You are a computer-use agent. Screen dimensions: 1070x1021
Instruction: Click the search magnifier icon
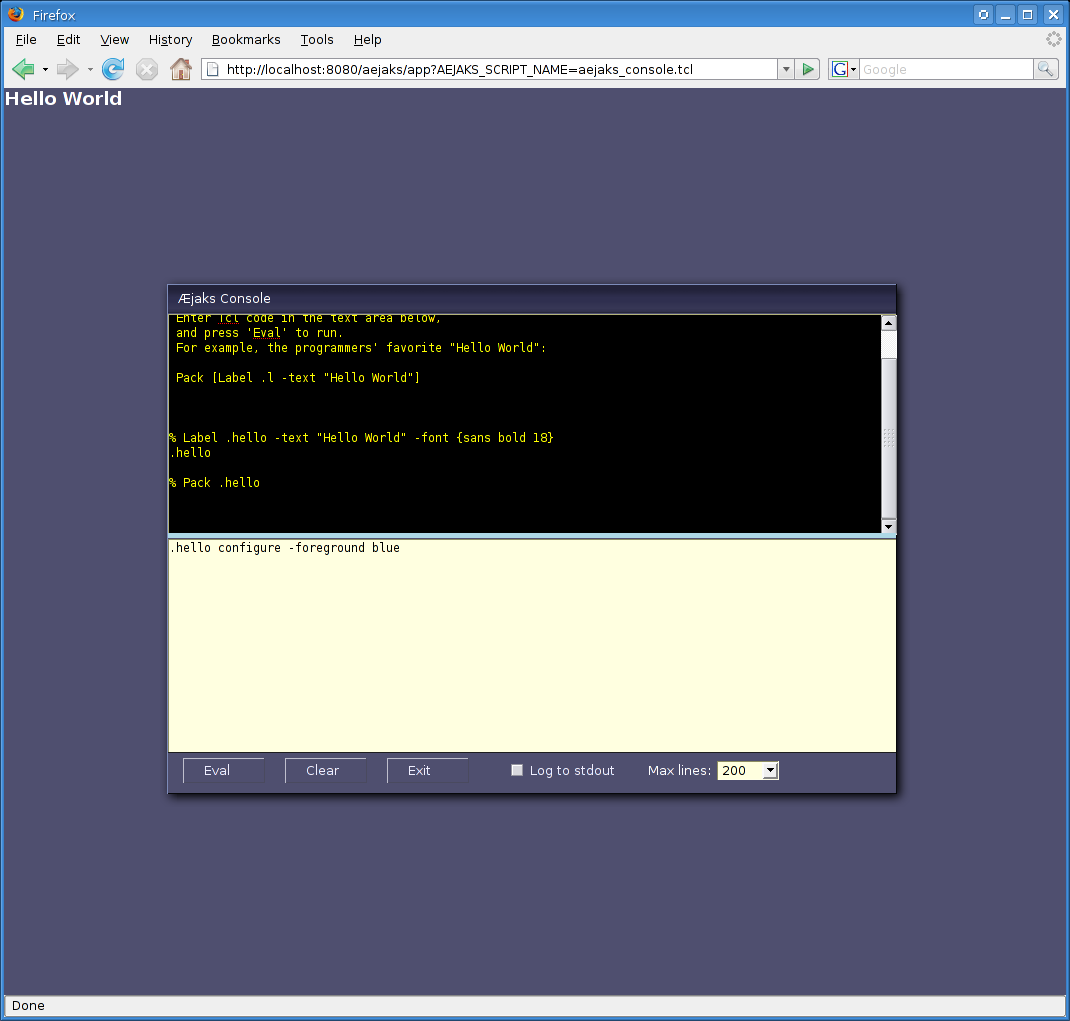click(1045, 69)
